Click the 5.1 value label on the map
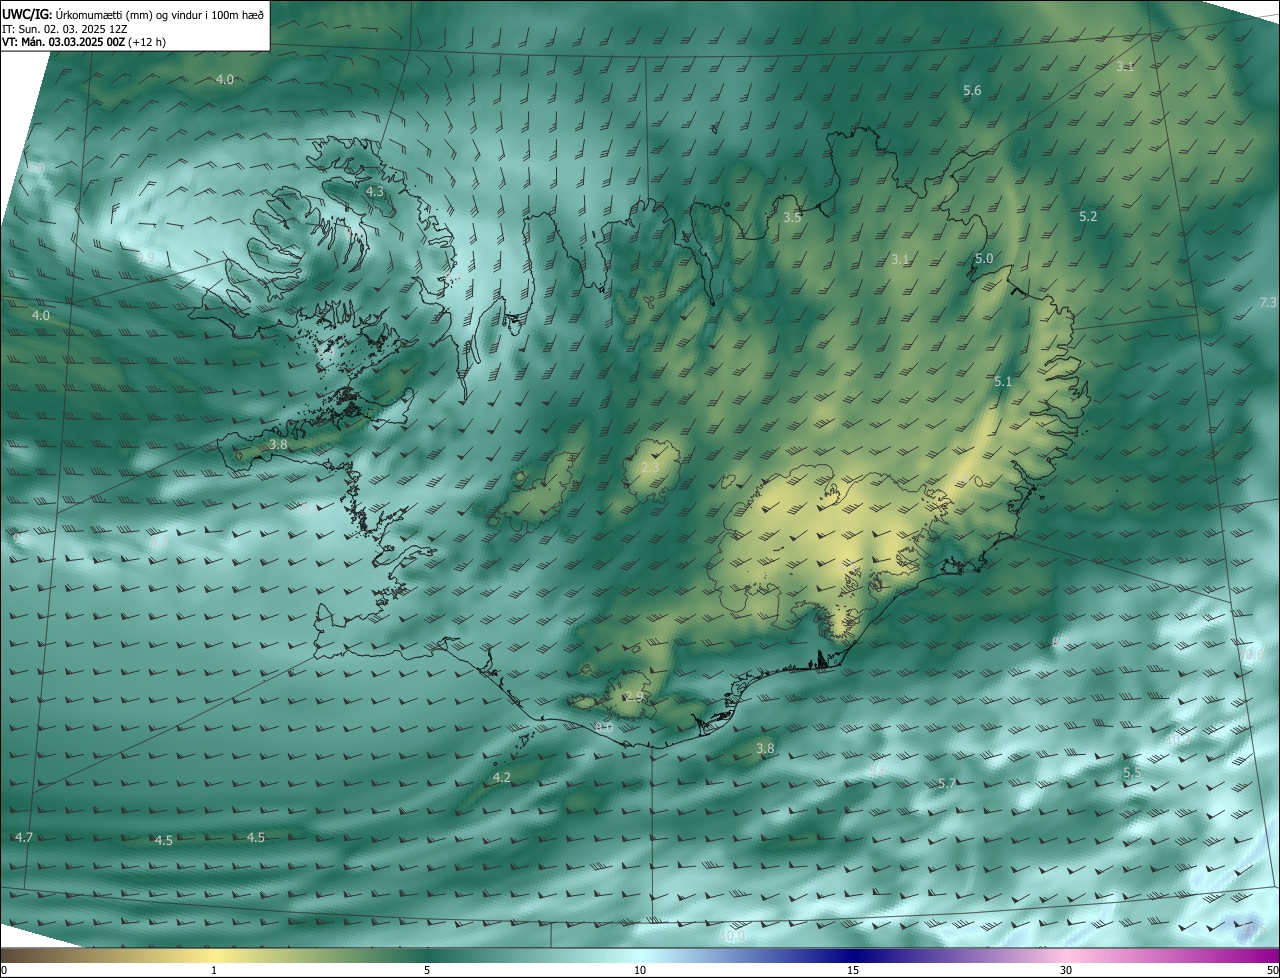This screenshot has height=978, width=1280. click(x=1003, y=382)
